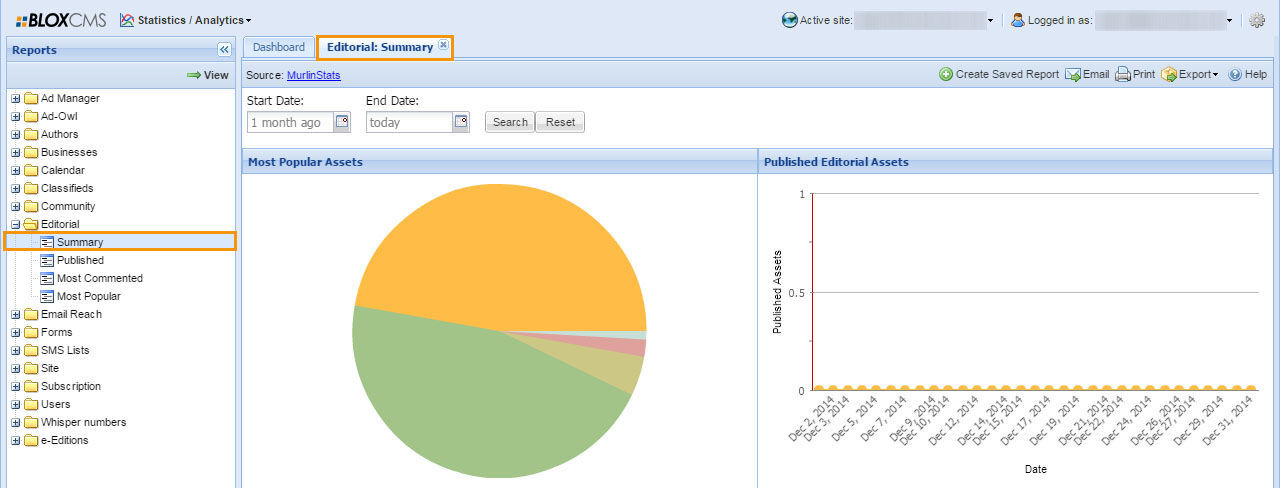Open the MurlinStats source link
Image resolution: width=1280 pixels, height=491 pixels.
[x=314, y=75]
